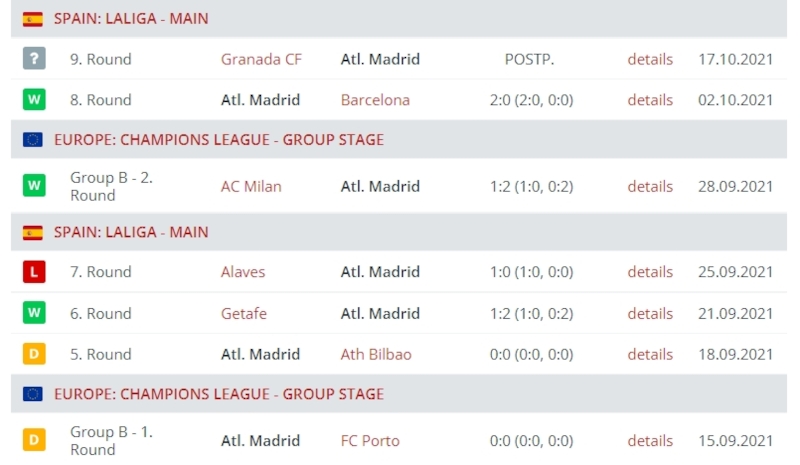Open the second Spain: LaLiga - Main header link

pos(131,232)
